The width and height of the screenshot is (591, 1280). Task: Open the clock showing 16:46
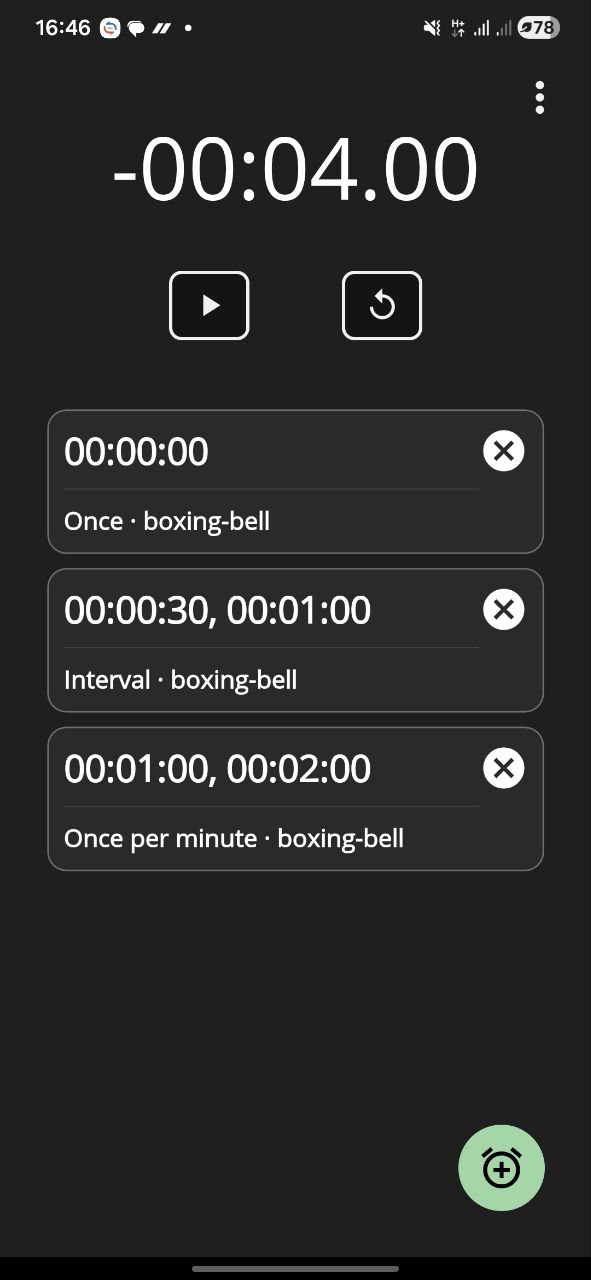point(62,27)
